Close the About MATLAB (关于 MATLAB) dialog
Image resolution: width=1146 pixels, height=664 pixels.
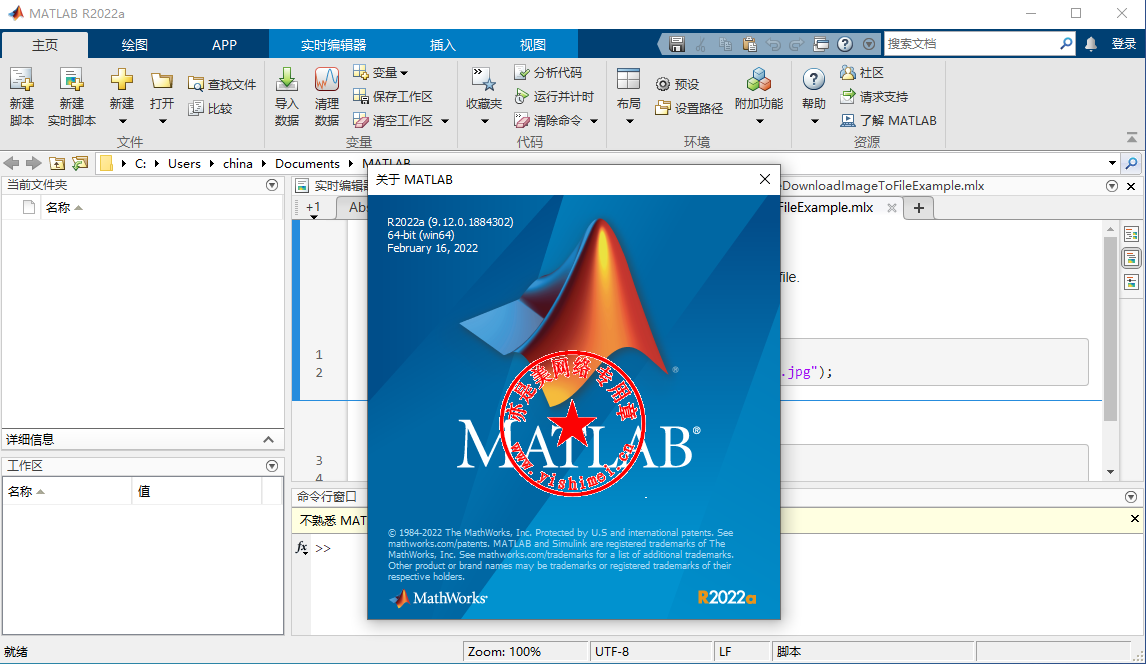click(x=764, y=179)
